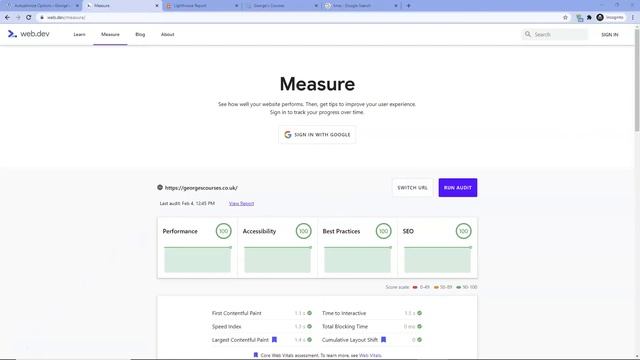Click the SEO score chart
640x360 pixels.
[438, 259]
